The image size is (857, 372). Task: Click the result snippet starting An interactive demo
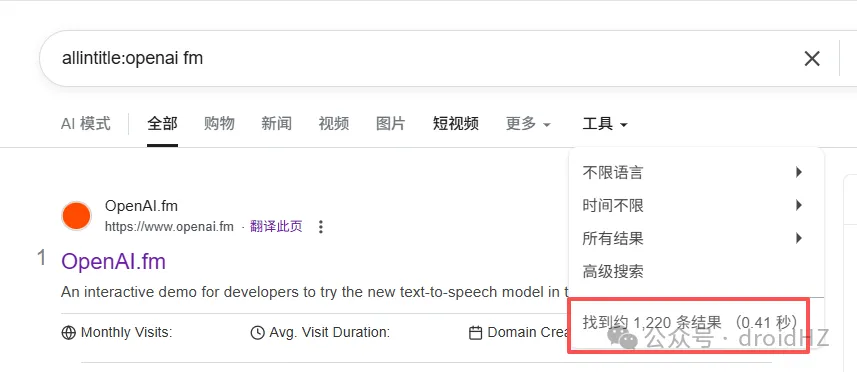pyautogui.click(x=314, y=292)
